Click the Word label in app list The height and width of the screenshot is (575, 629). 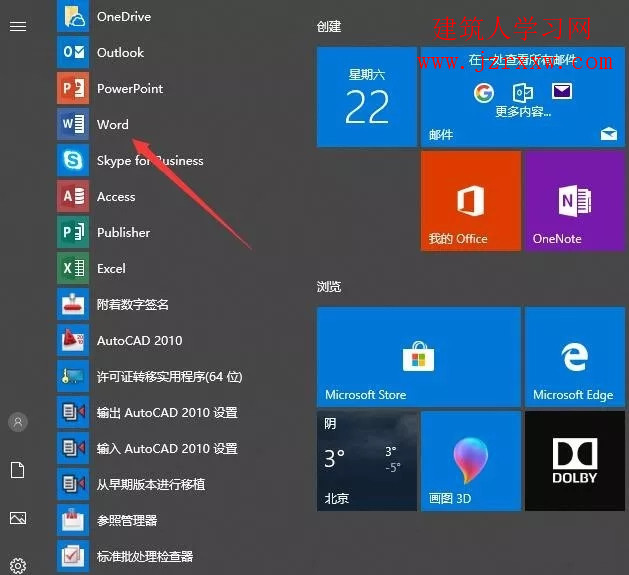(x=113, y=124)
